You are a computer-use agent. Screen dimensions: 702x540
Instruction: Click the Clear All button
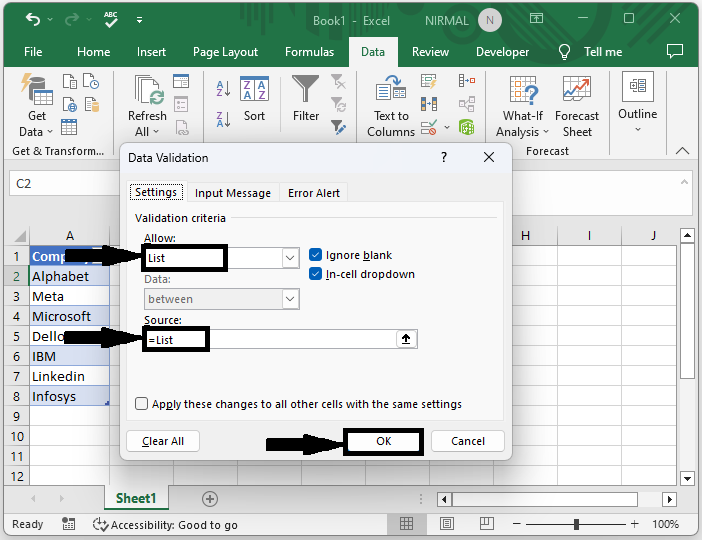point(163,441)
